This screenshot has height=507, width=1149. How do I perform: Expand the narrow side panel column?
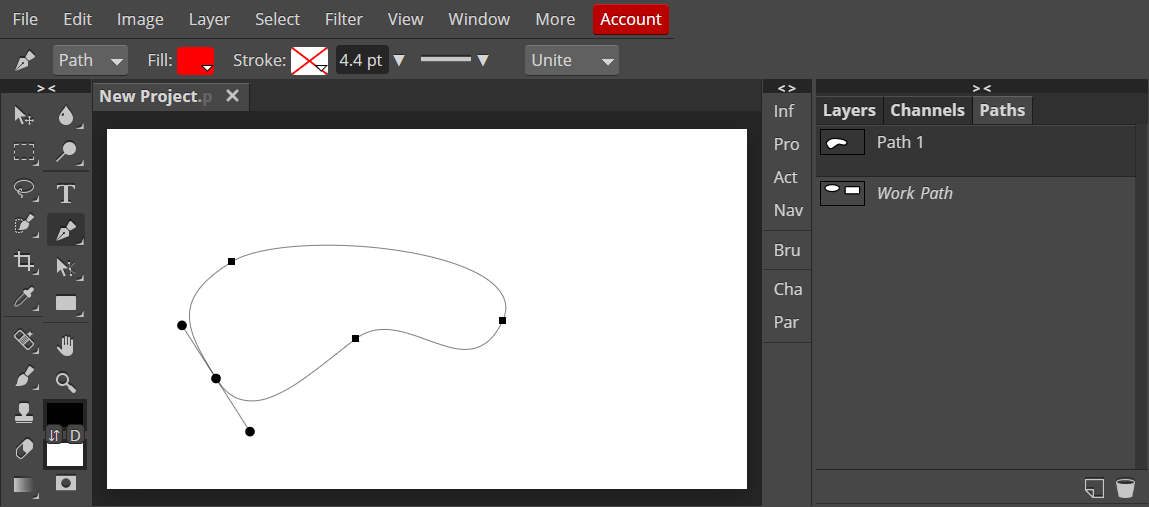786,87
